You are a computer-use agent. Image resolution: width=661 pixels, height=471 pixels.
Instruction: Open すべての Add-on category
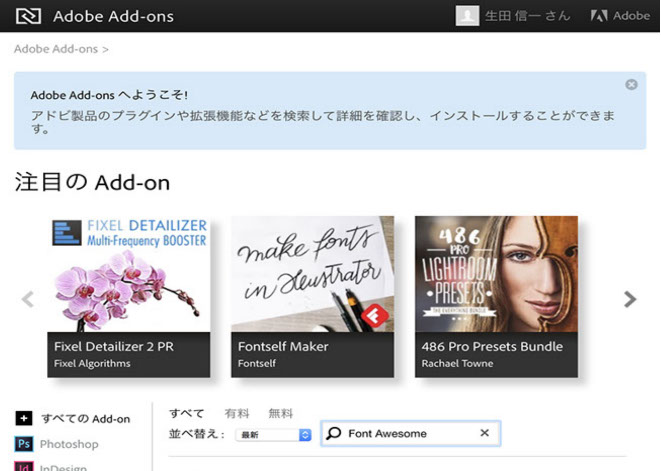86,419
